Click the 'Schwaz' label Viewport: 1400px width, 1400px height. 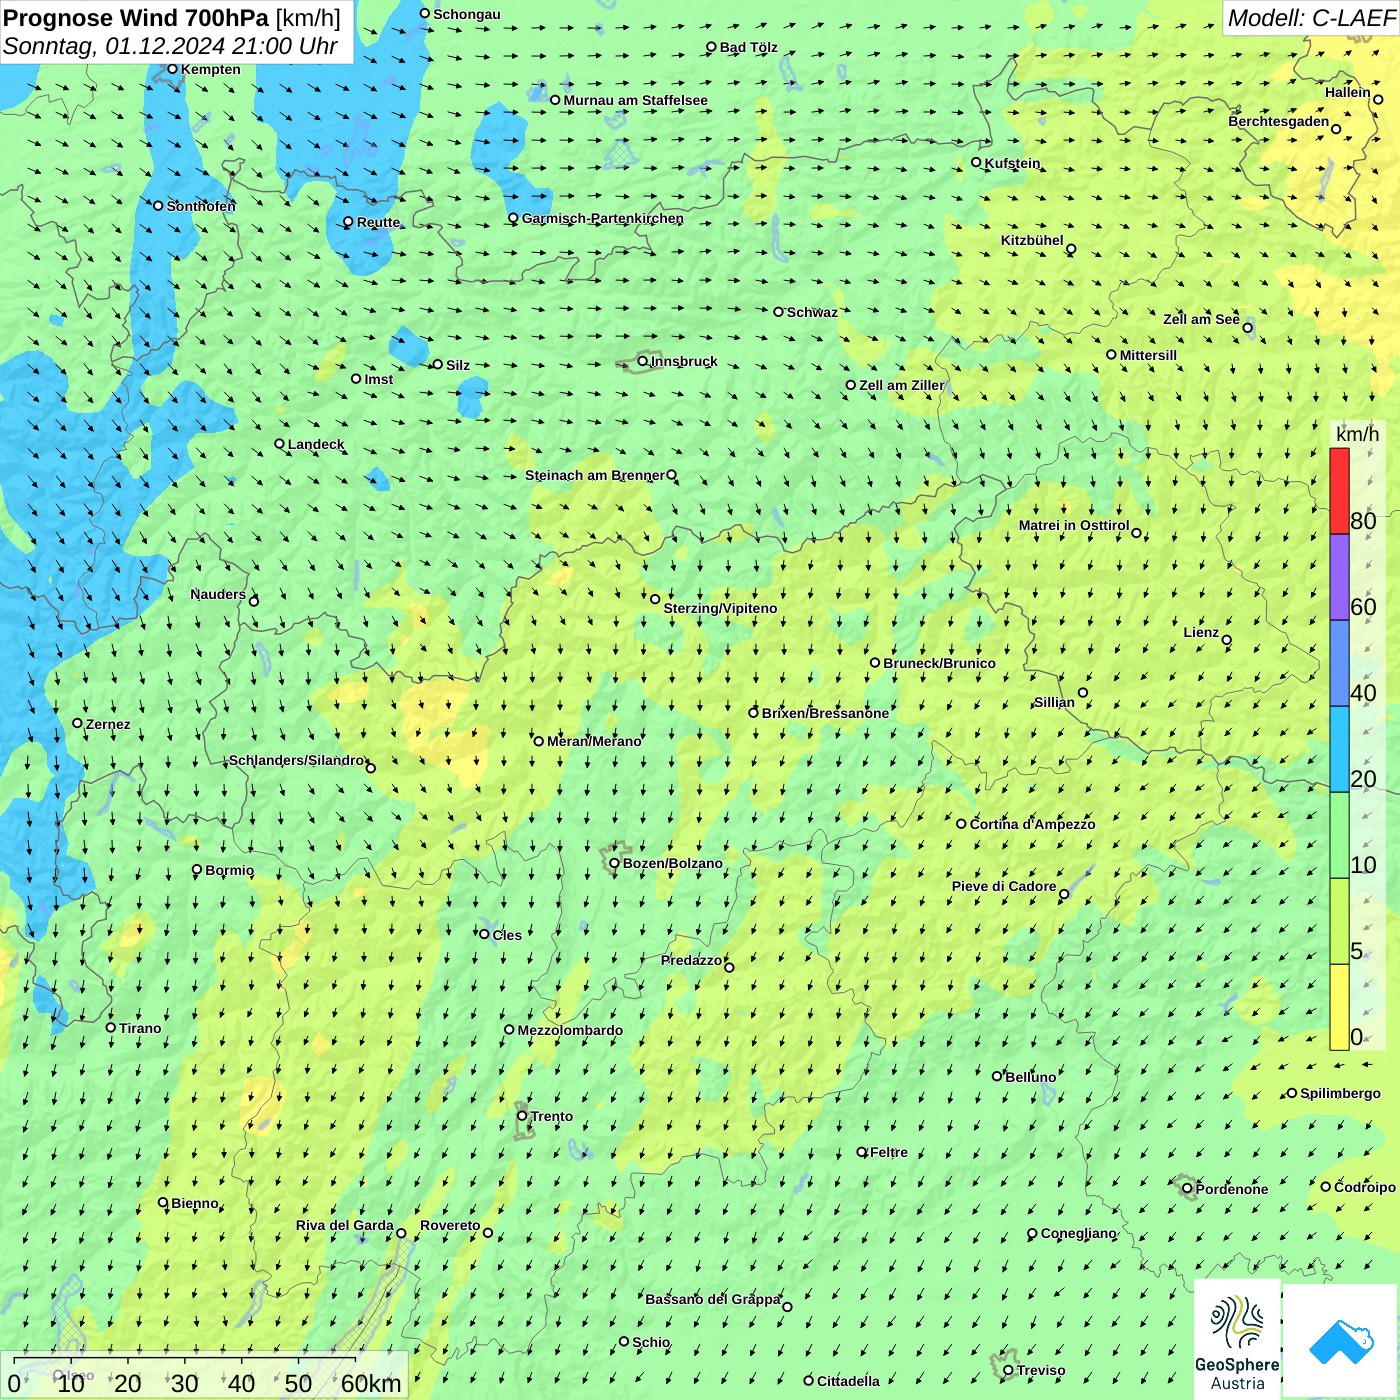point(812,312)
